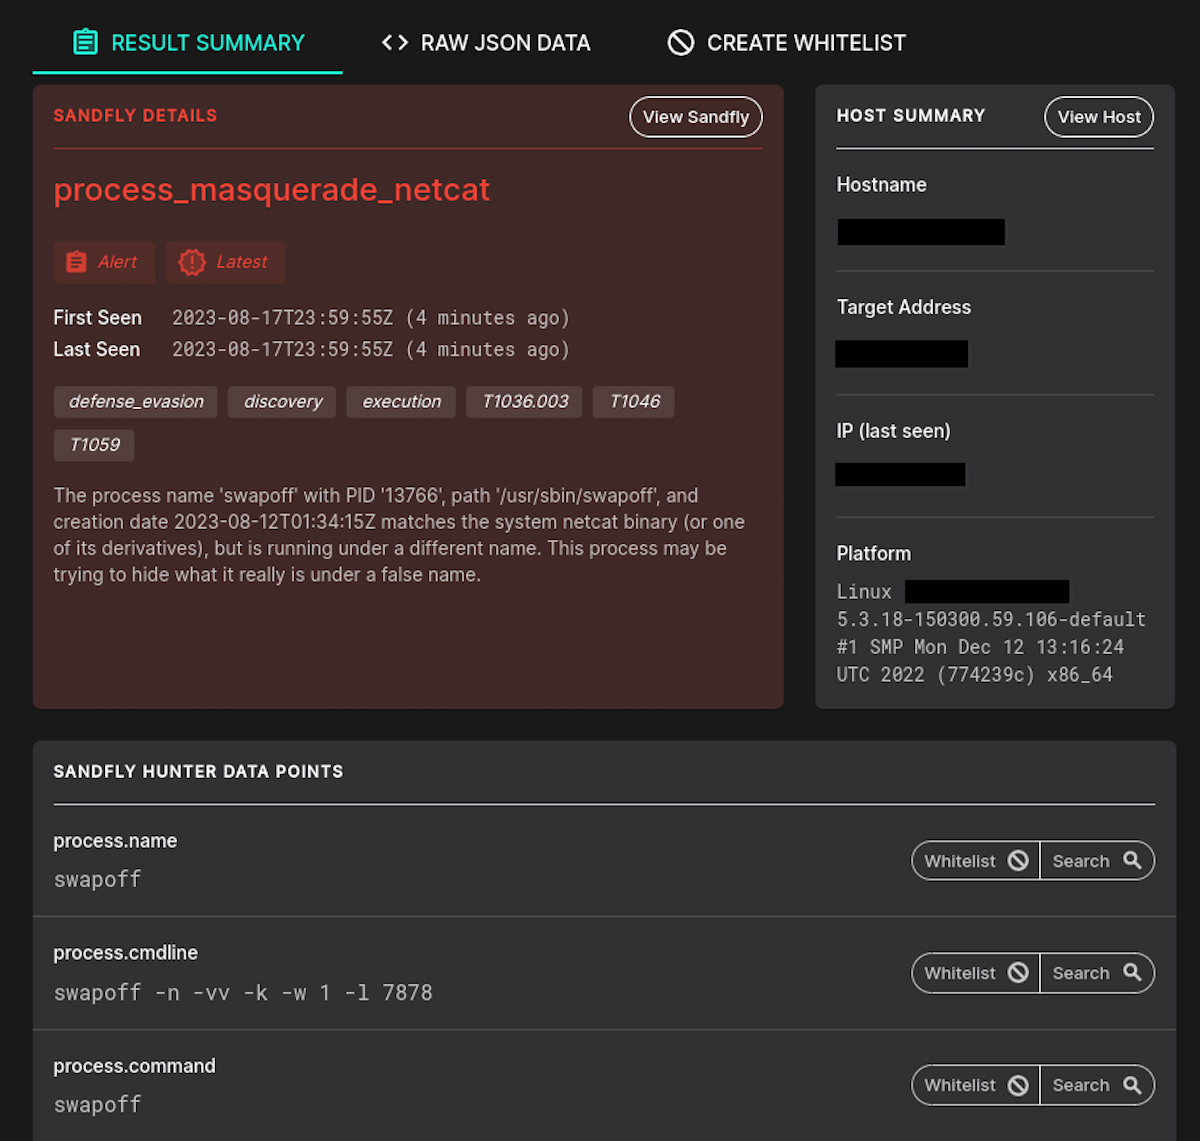Viewport: 1200px width, 1141px height.
Task: Click the ban icon on process.command Whitelist button
Action: pyautogui.click(x=1018, y=1085)
